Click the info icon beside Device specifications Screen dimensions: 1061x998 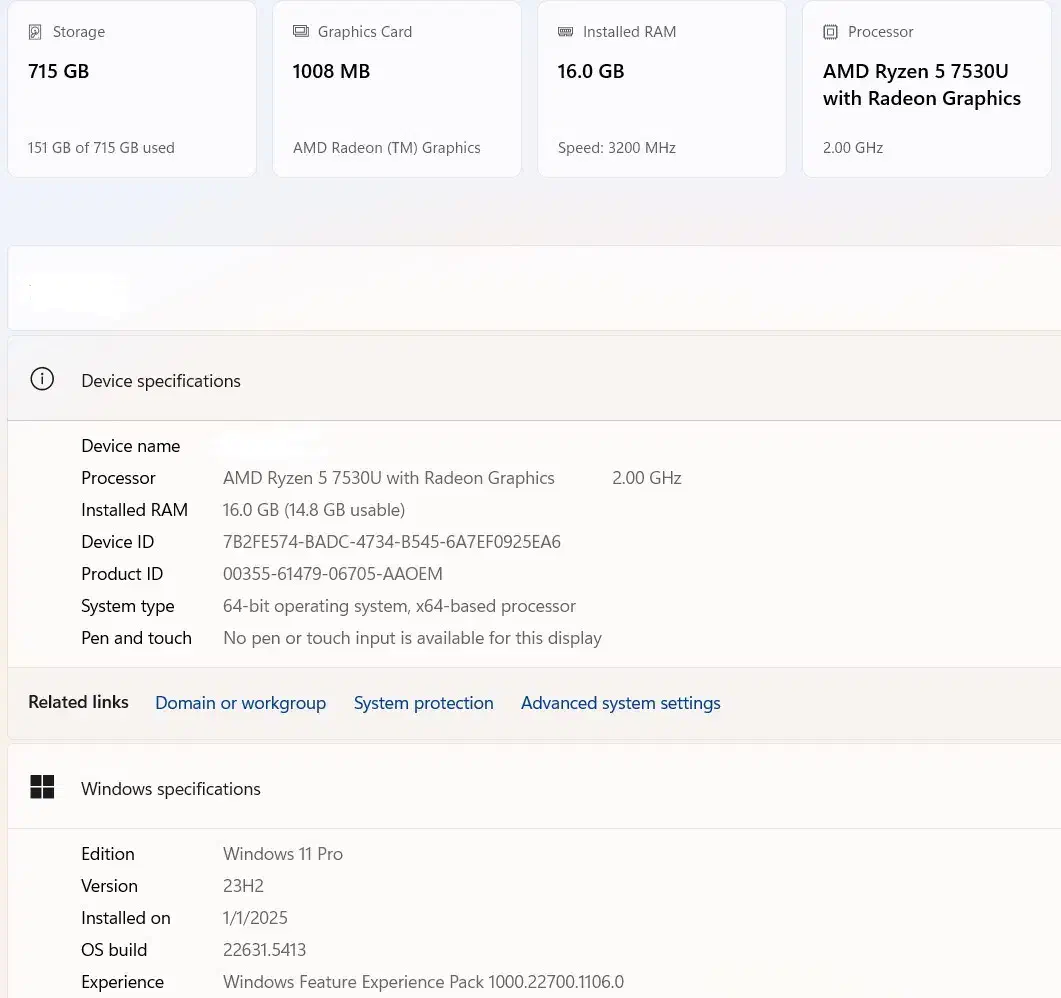[42, 380]
